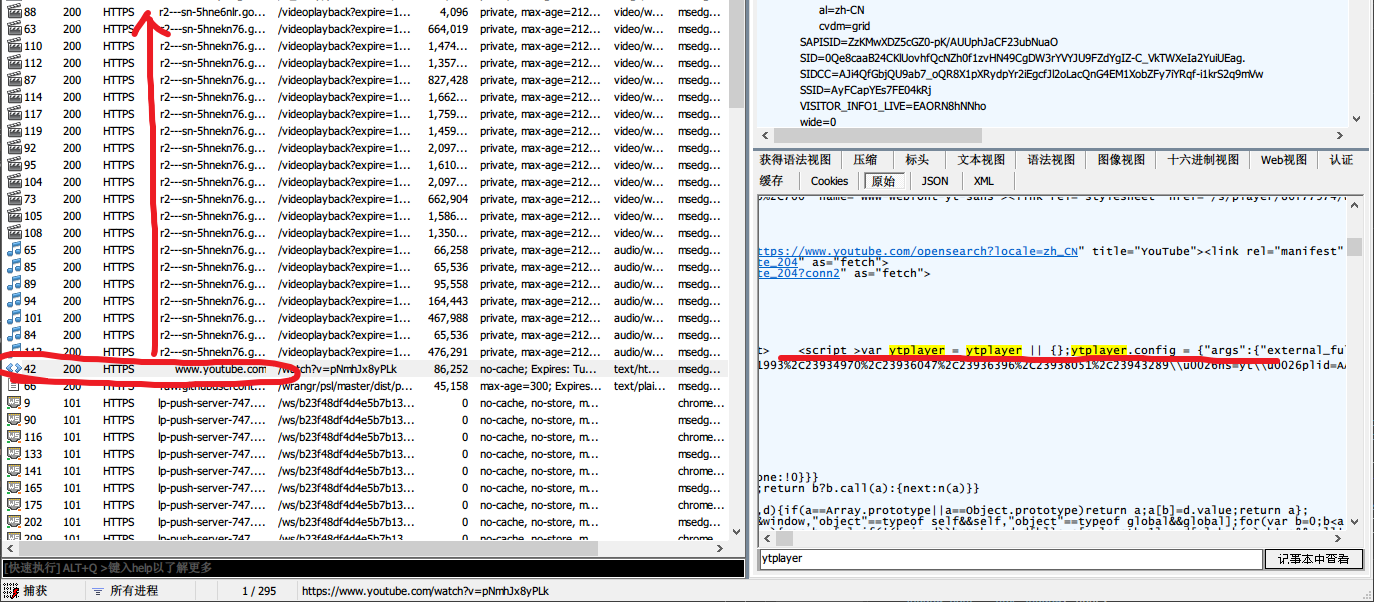Open the 所有进程 process filter
The image size is (1374, 602).
pyautogui.click(x=125, y=591)
